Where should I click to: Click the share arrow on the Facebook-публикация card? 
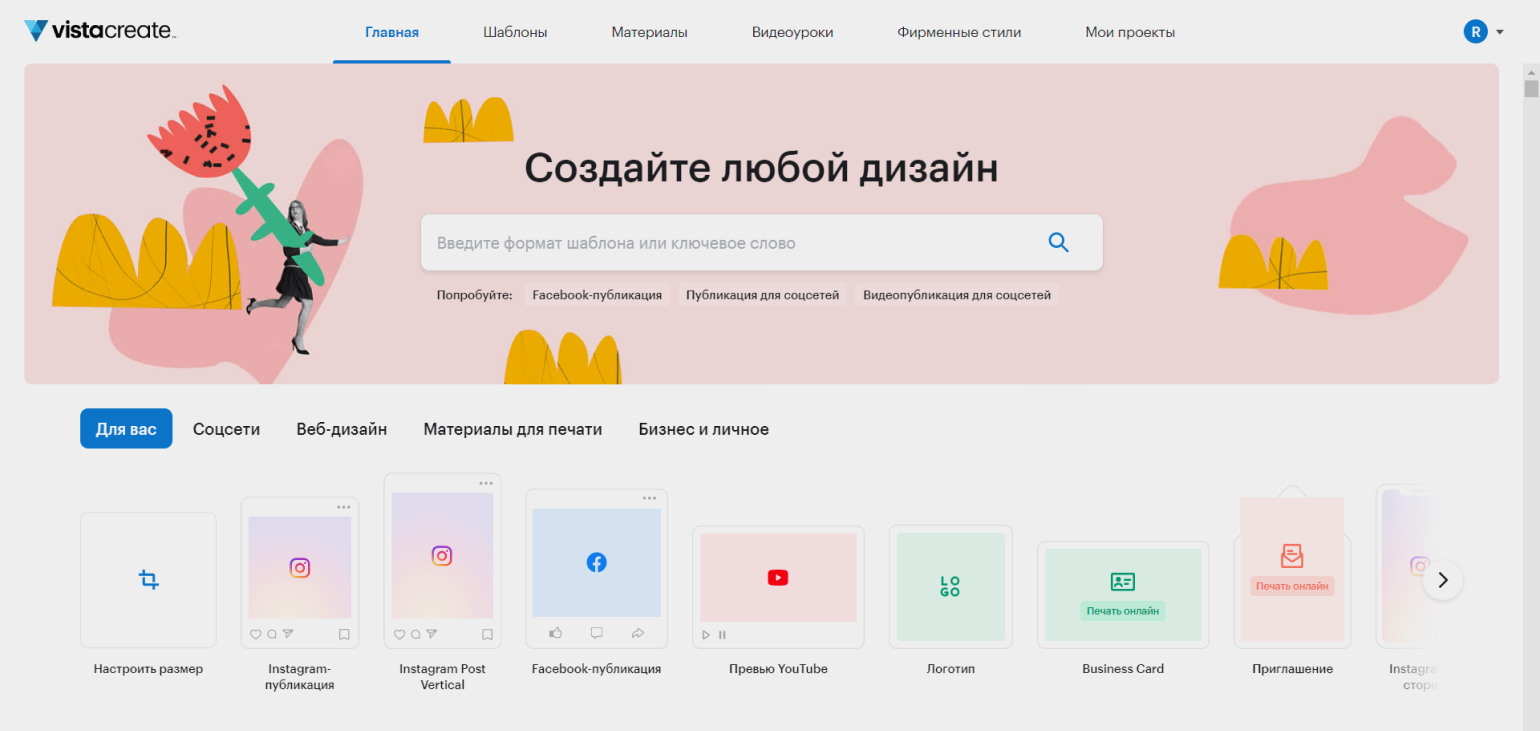click(x=638, y=633)
